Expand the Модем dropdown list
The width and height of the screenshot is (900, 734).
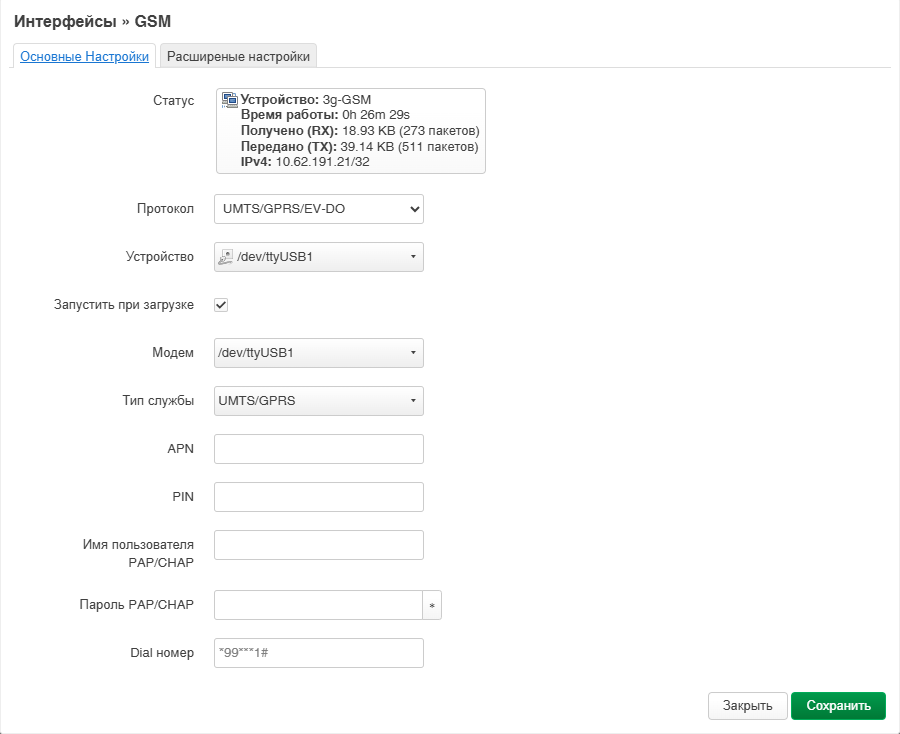coord(319,353)
